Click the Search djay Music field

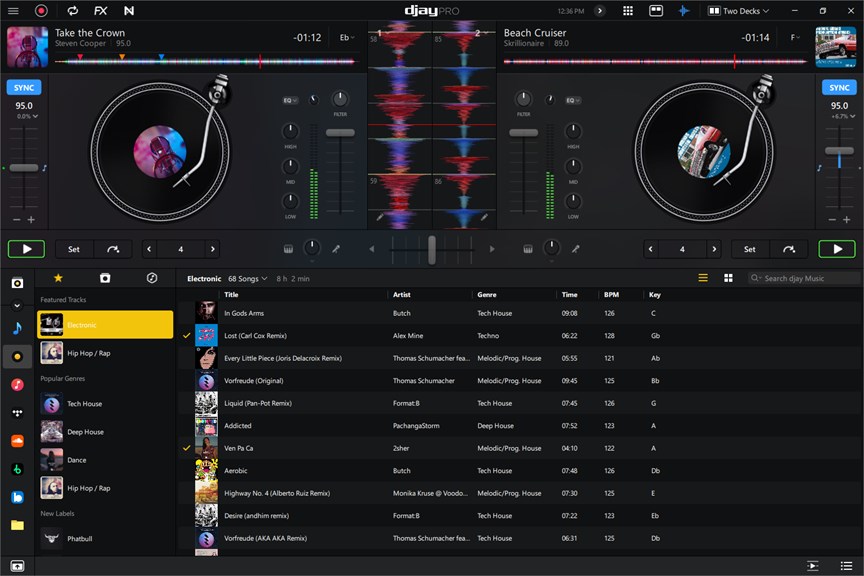803,278
